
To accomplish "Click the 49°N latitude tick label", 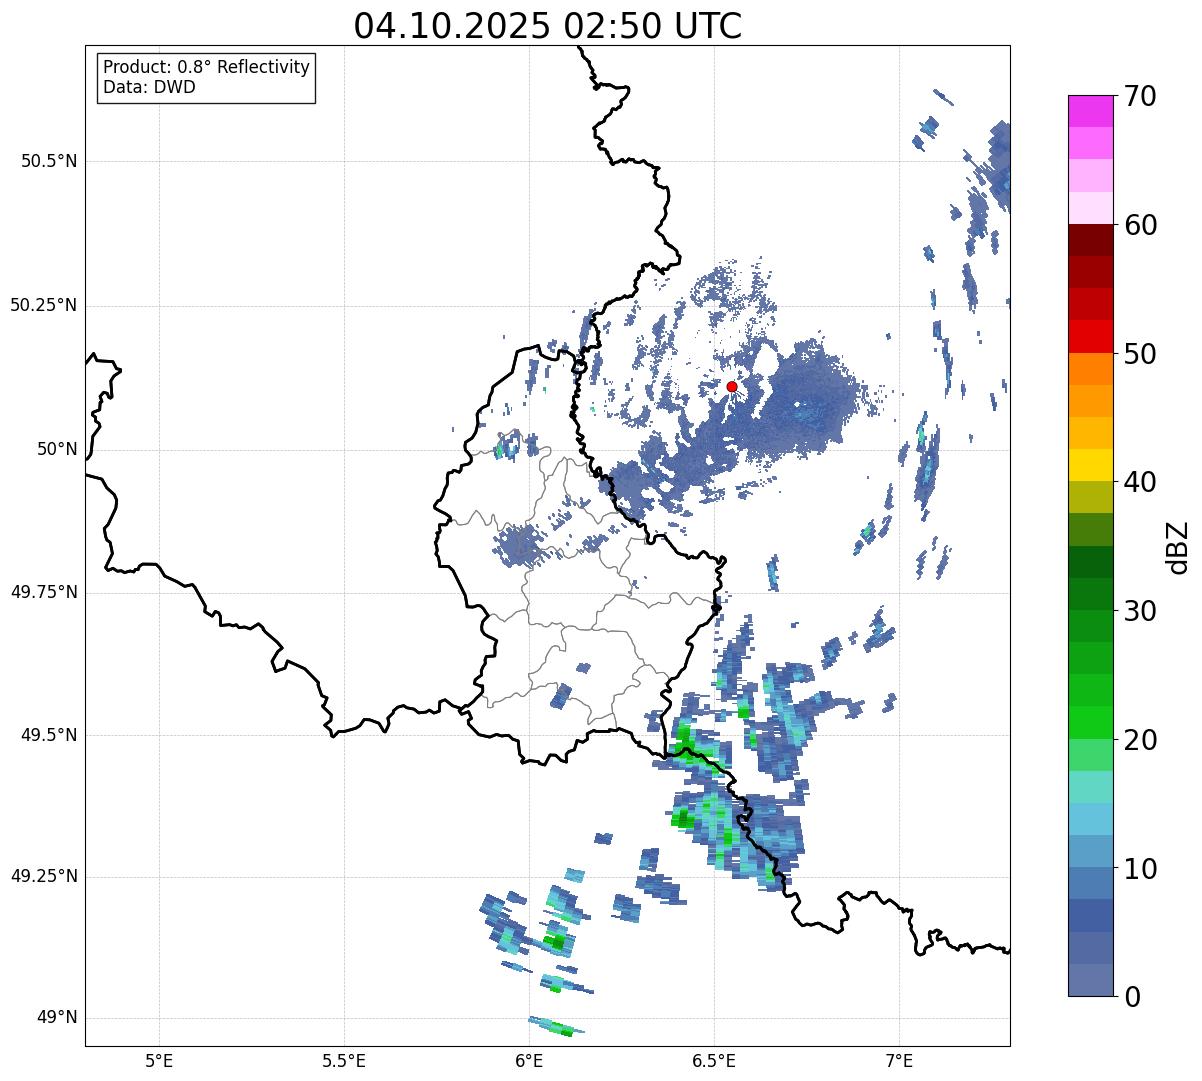I will (x=57, y=1017).
